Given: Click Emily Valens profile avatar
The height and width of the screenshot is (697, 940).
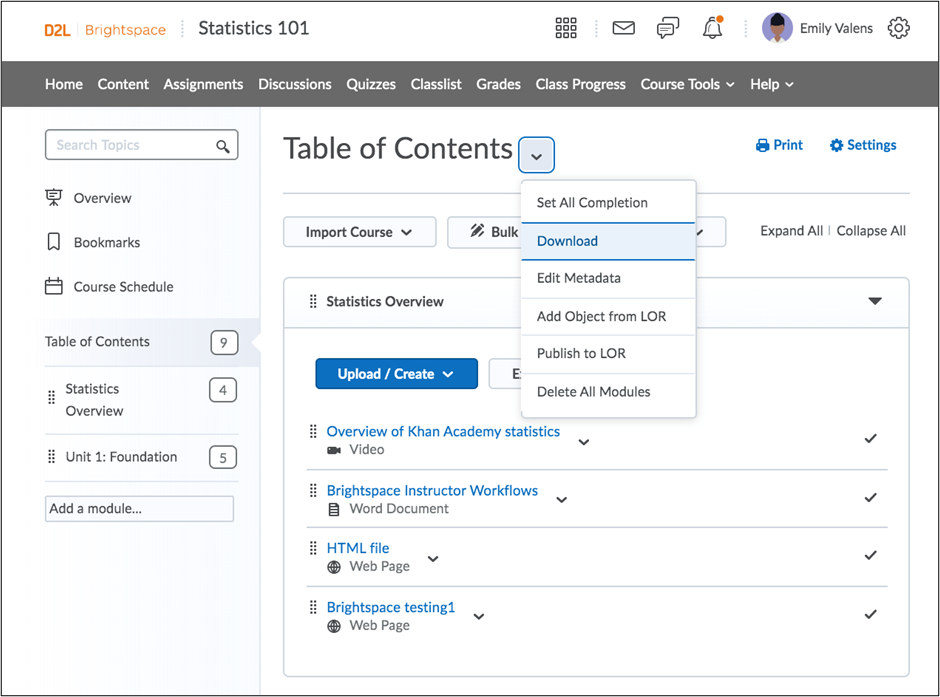Looking at the screenshot, I should [777, 28].
